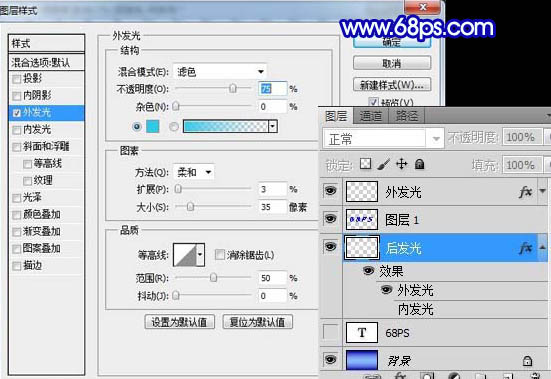Viewport: 551px width, 379px height.
Task: Click the lock icon on 背景 layer
Action: [527, 361]
